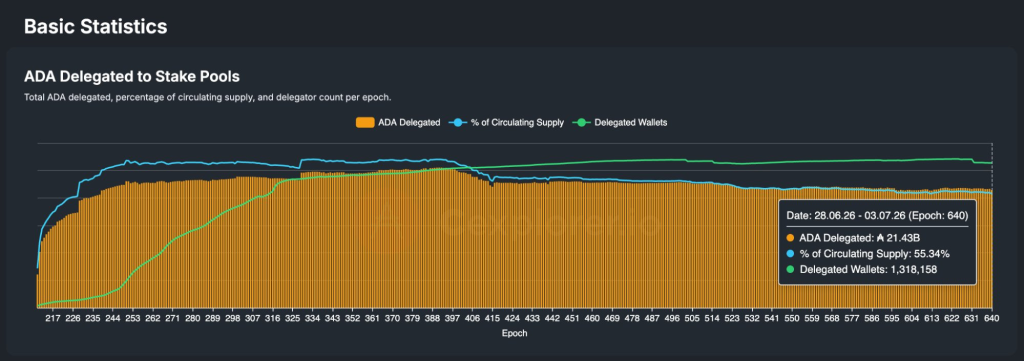
Task: Toggle the ADA Delegated legend series
Action: click(x=398, y=123)
